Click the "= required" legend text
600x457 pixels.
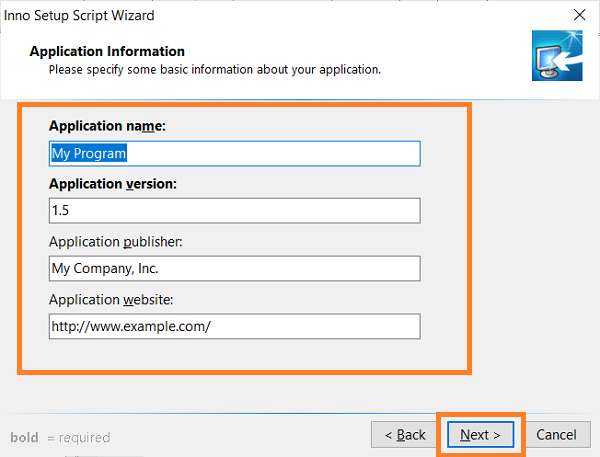click(x=79, y=437)
